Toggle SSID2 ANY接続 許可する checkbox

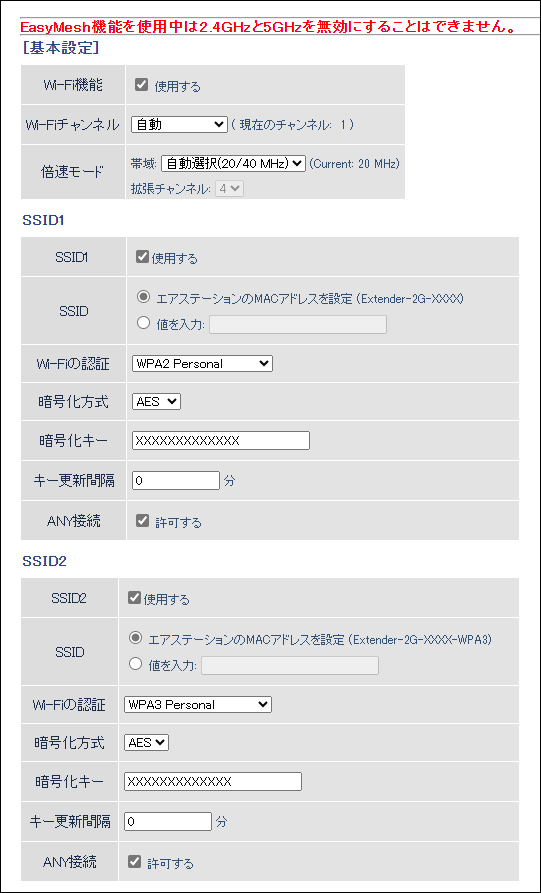click(134, 862)
